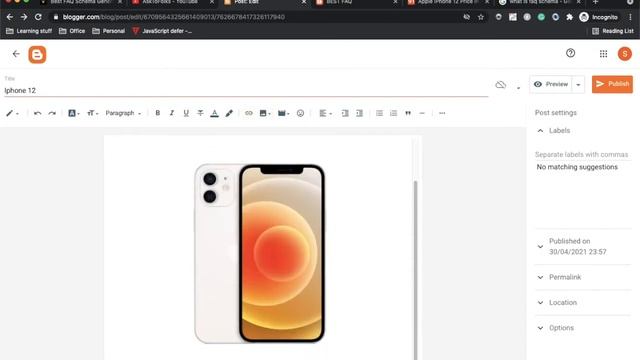This screenshot has height=360, width=640.
Task: Open the Chrome three-dot menu
Action: coord(630,17)
